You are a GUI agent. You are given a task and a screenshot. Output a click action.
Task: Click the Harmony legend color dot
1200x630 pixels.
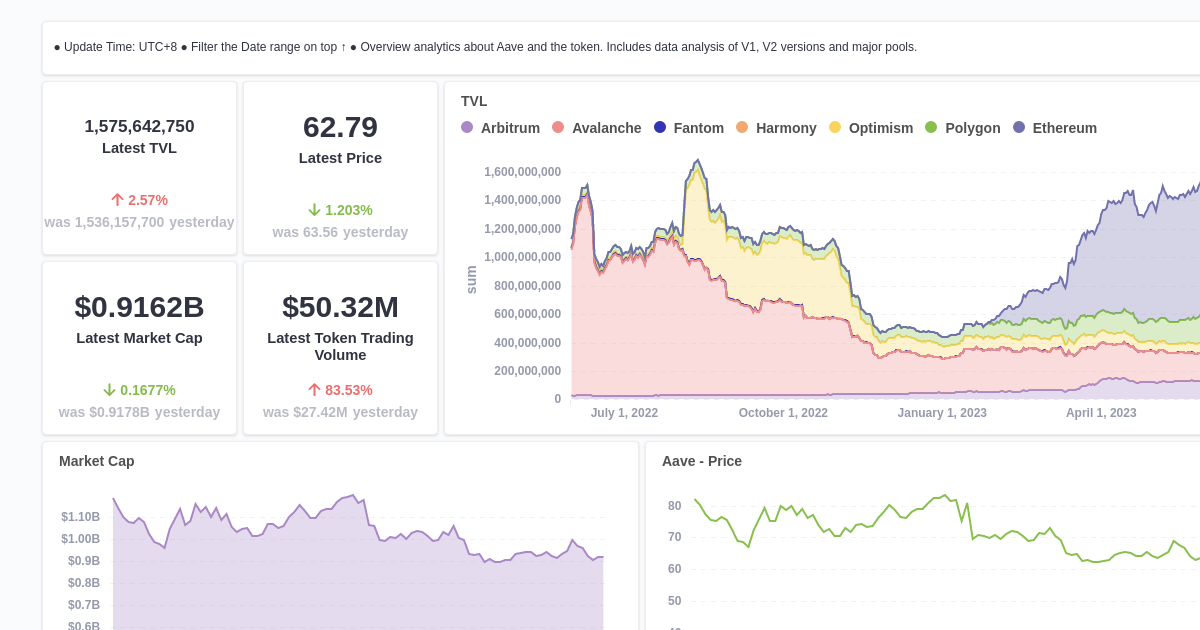(x=742, y=128)
